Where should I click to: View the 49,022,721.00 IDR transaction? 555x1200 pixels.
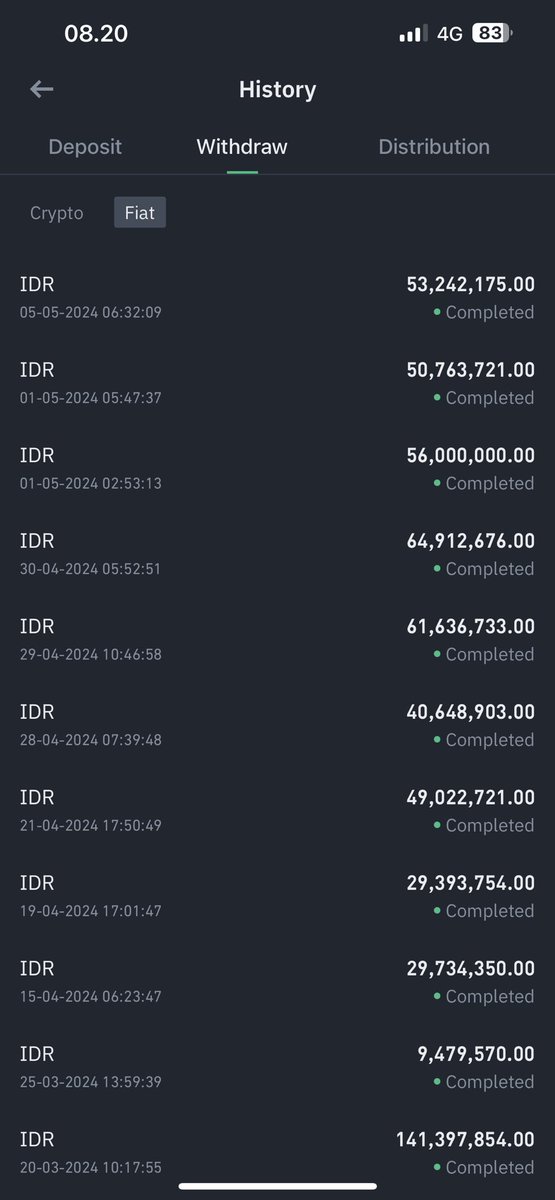(277, 811)
